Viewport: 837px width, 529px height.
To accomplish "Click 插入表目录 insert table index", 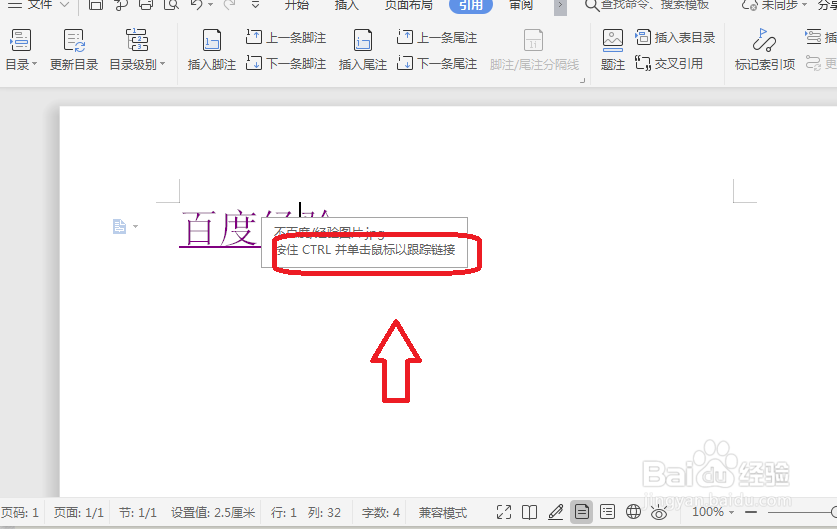I will (675, 37).
